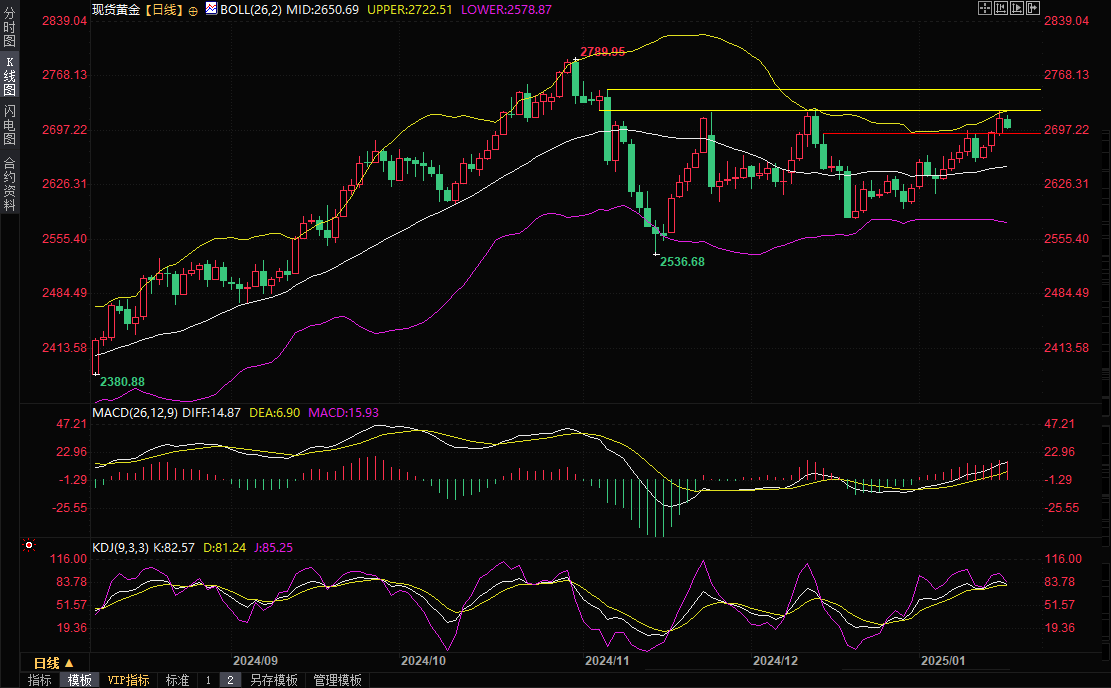The image size is (1111, 688).
Task: Switch to template number 1
Action: point(208,680)
